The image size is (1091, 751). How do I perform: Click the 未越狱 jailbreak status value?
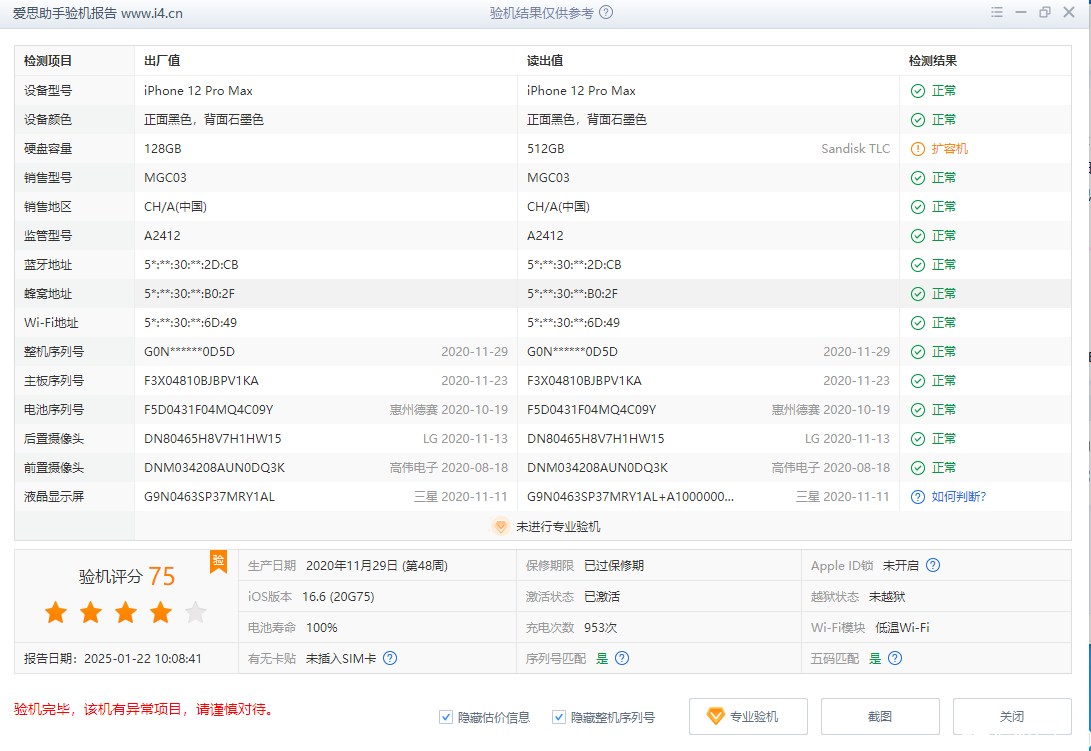pos(887,596)
